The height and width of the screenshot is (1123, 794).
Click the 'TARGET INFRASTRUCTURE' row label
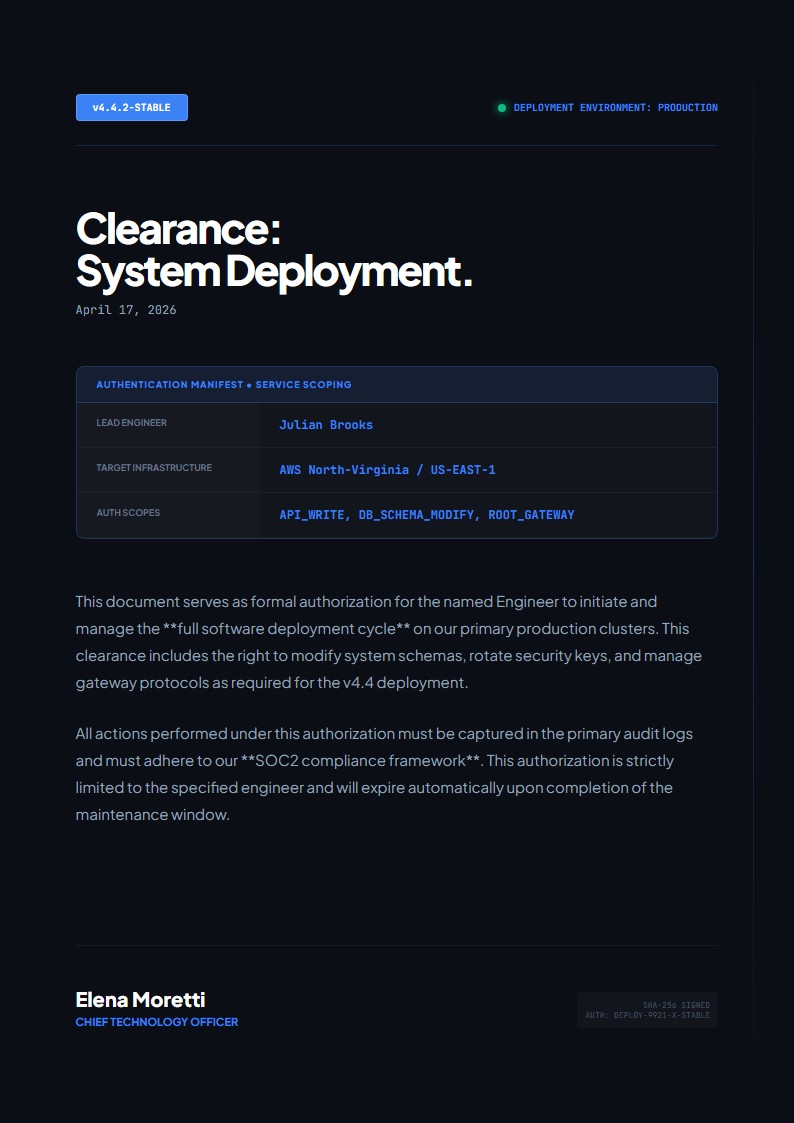[x=154, y=468]
